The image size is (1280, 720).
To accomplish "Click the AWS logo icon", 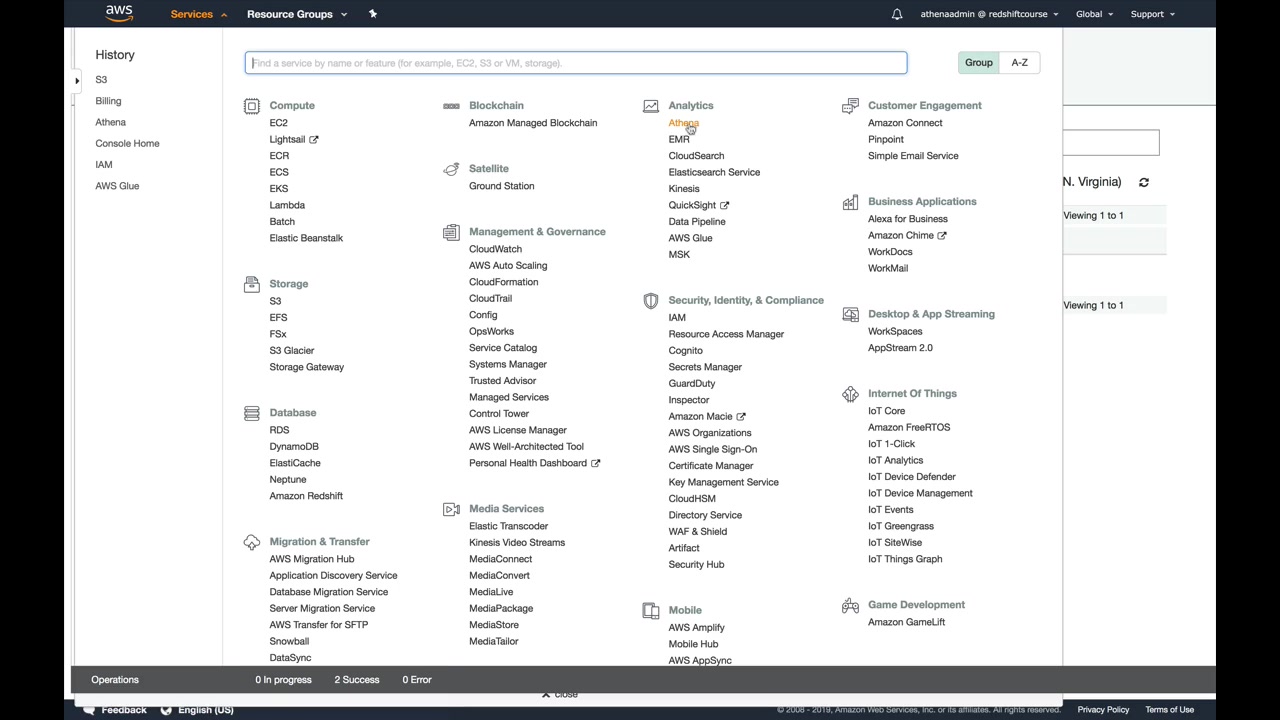I will 119,14.
